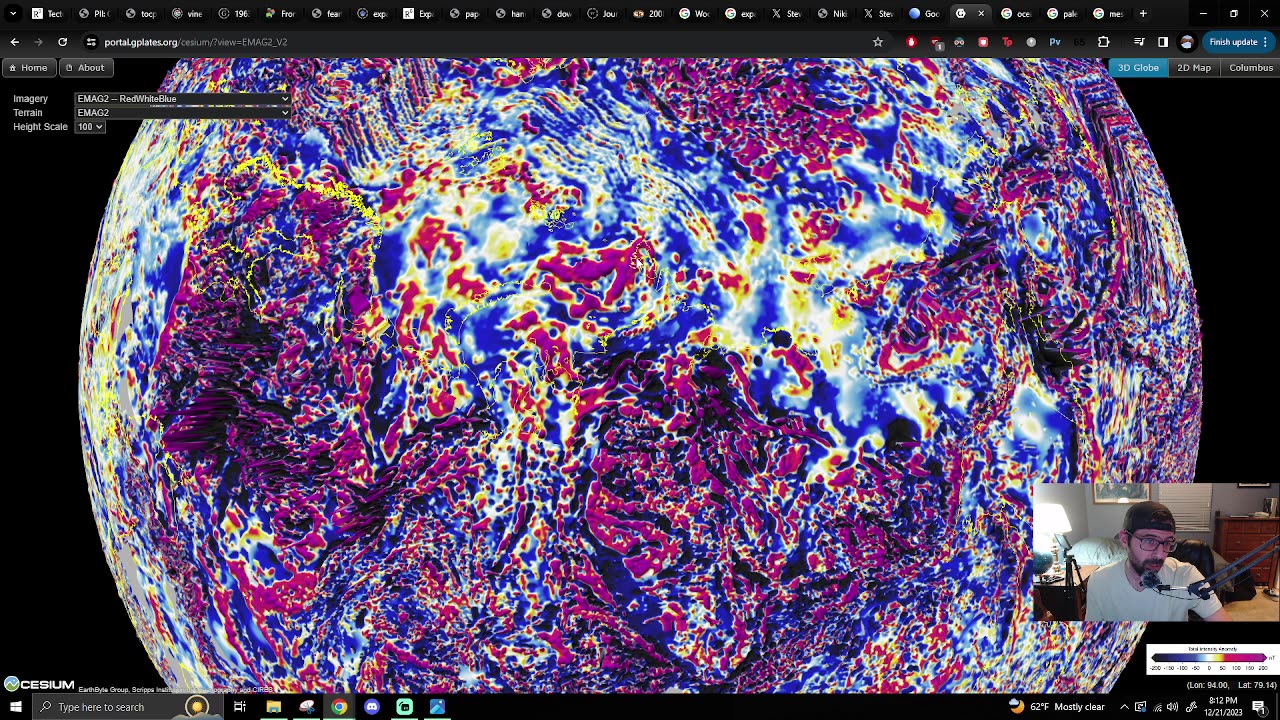Switch to Columbus view
Image resolution: width=1280 pixels, height=720 pixels.
(x=1251, y=67)
